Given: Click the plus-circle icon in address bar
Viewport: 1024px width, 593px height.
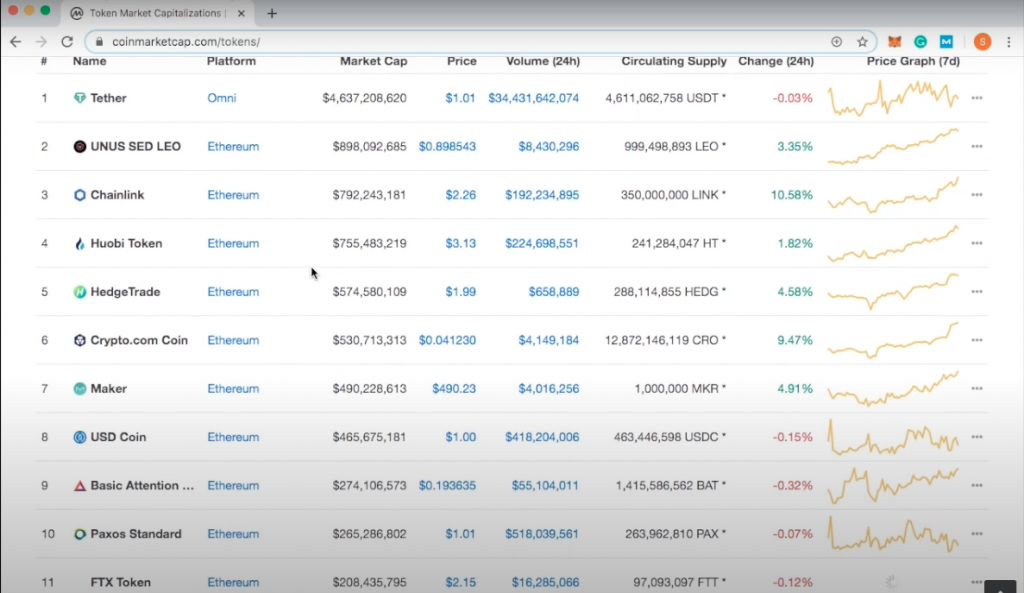Looking at the screenshot, I should [x=837, y=42].
